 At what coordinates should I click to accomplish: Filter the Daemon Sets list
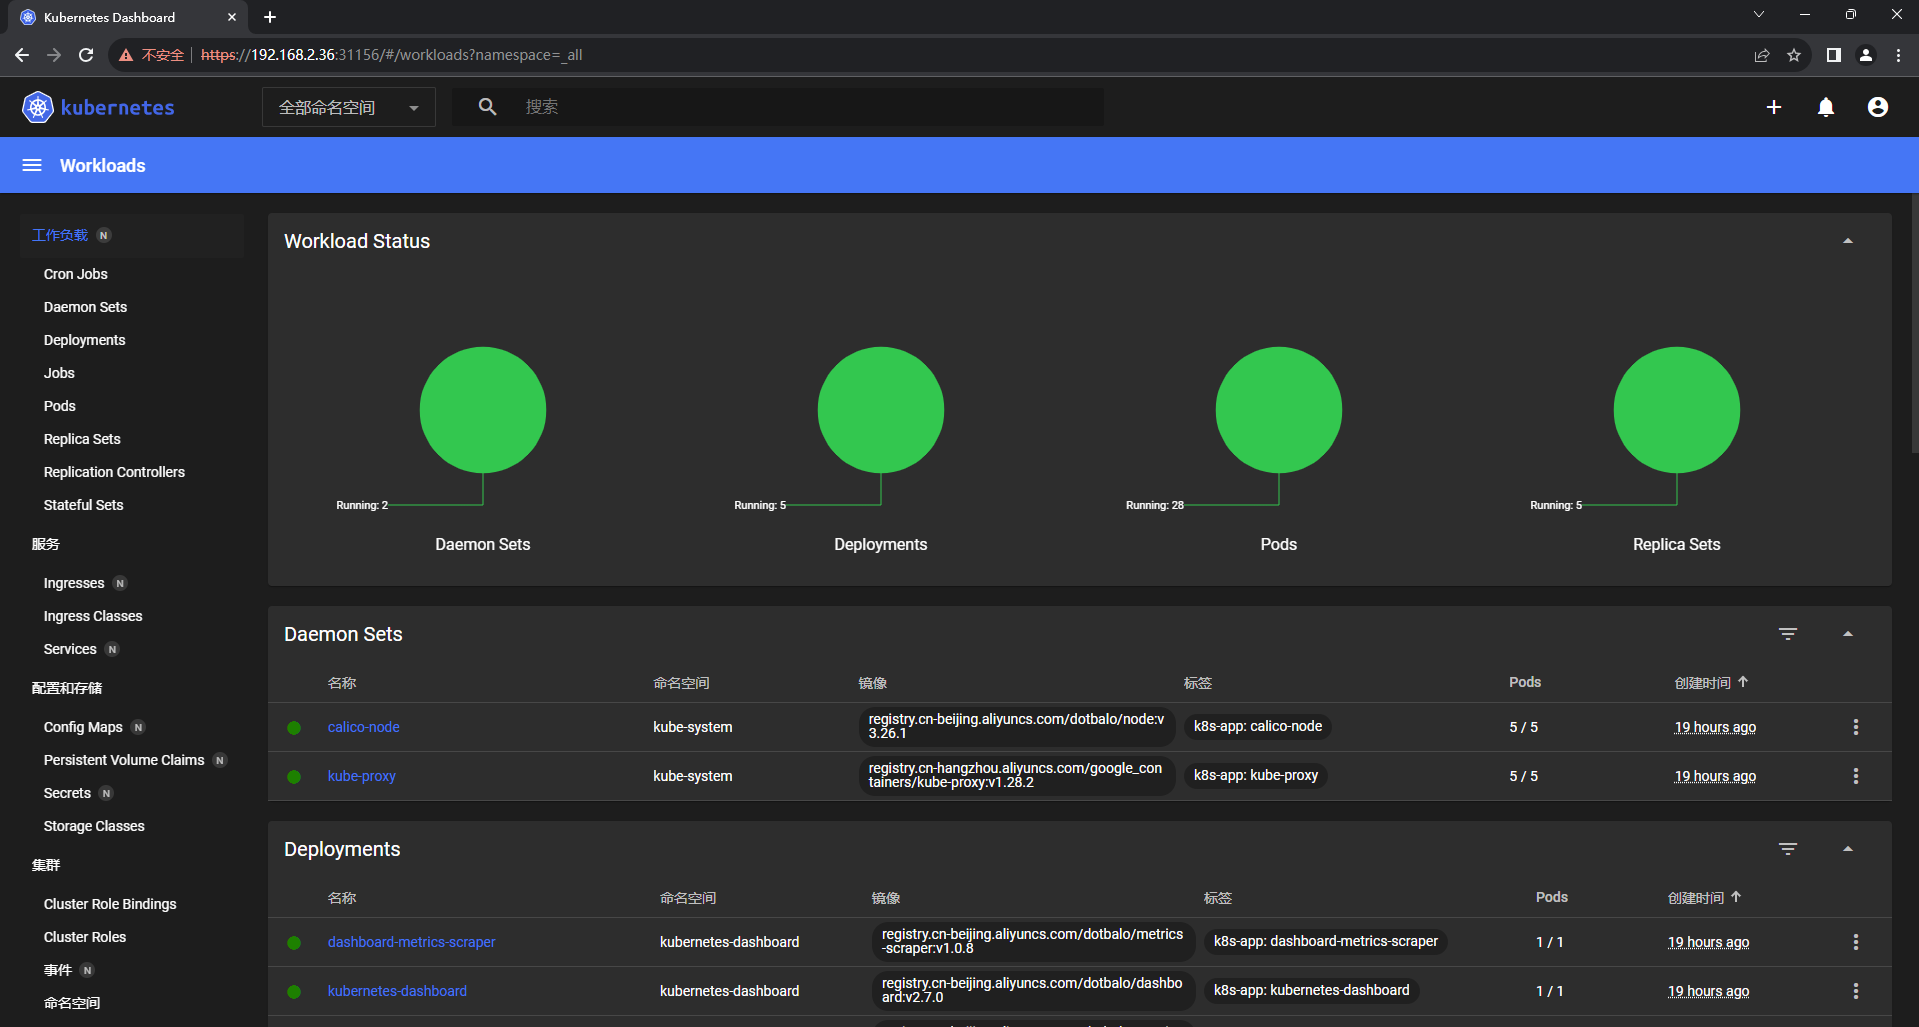coord(1788,634)
